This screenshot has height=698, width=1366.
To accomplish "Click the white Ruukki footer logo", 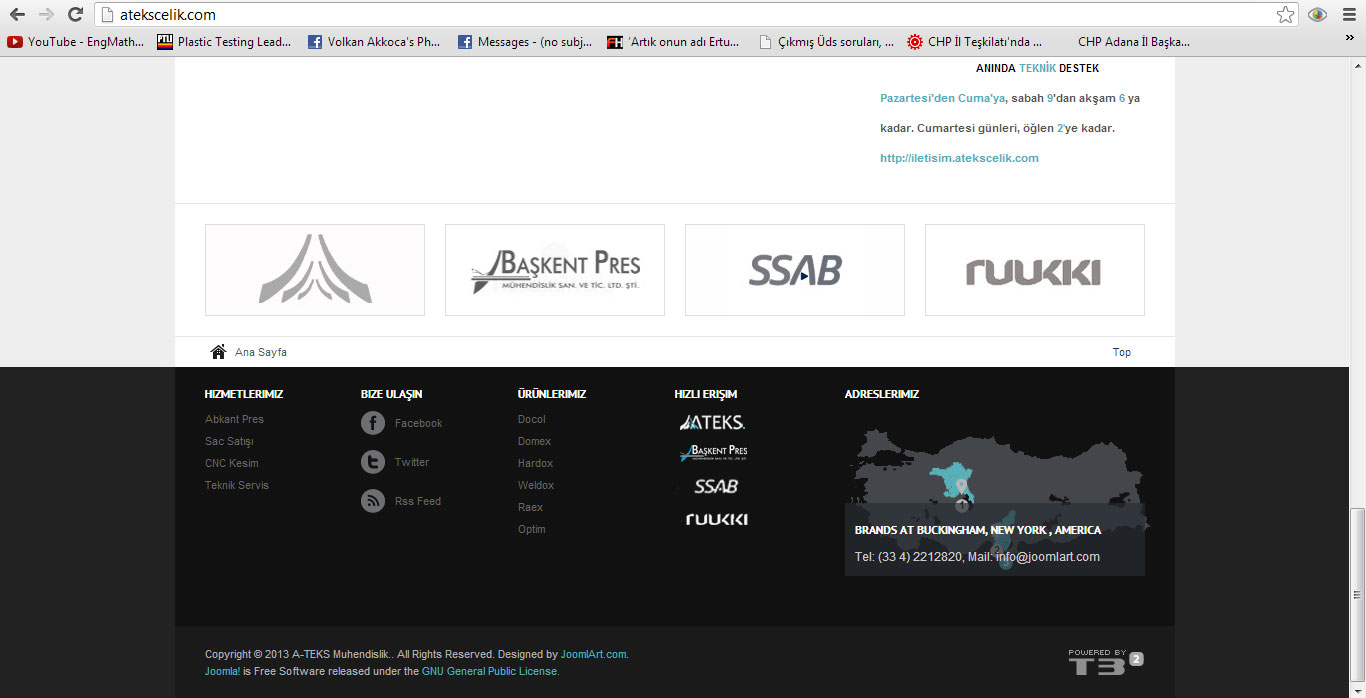I will [x=716, y=519].
